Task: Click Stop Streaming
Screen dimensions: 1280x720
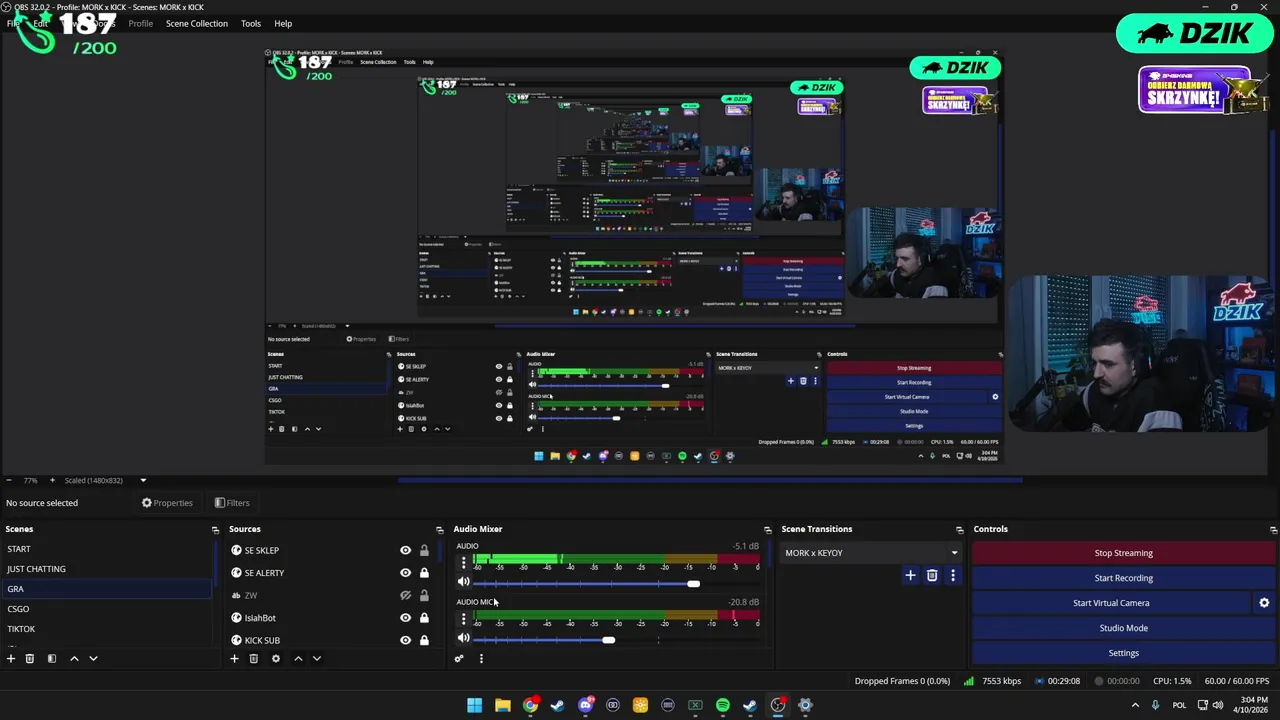Action: tap(1123, 553)
